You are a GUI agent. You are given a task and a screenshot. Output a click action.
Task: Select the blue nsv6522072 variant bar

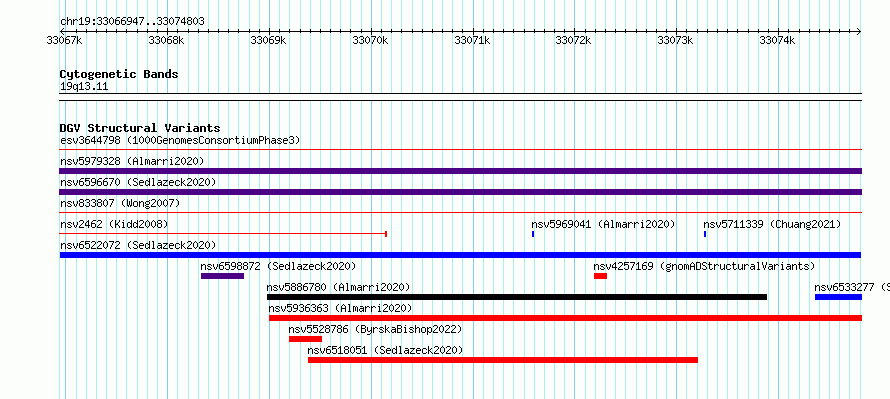(x=460, y=255)
